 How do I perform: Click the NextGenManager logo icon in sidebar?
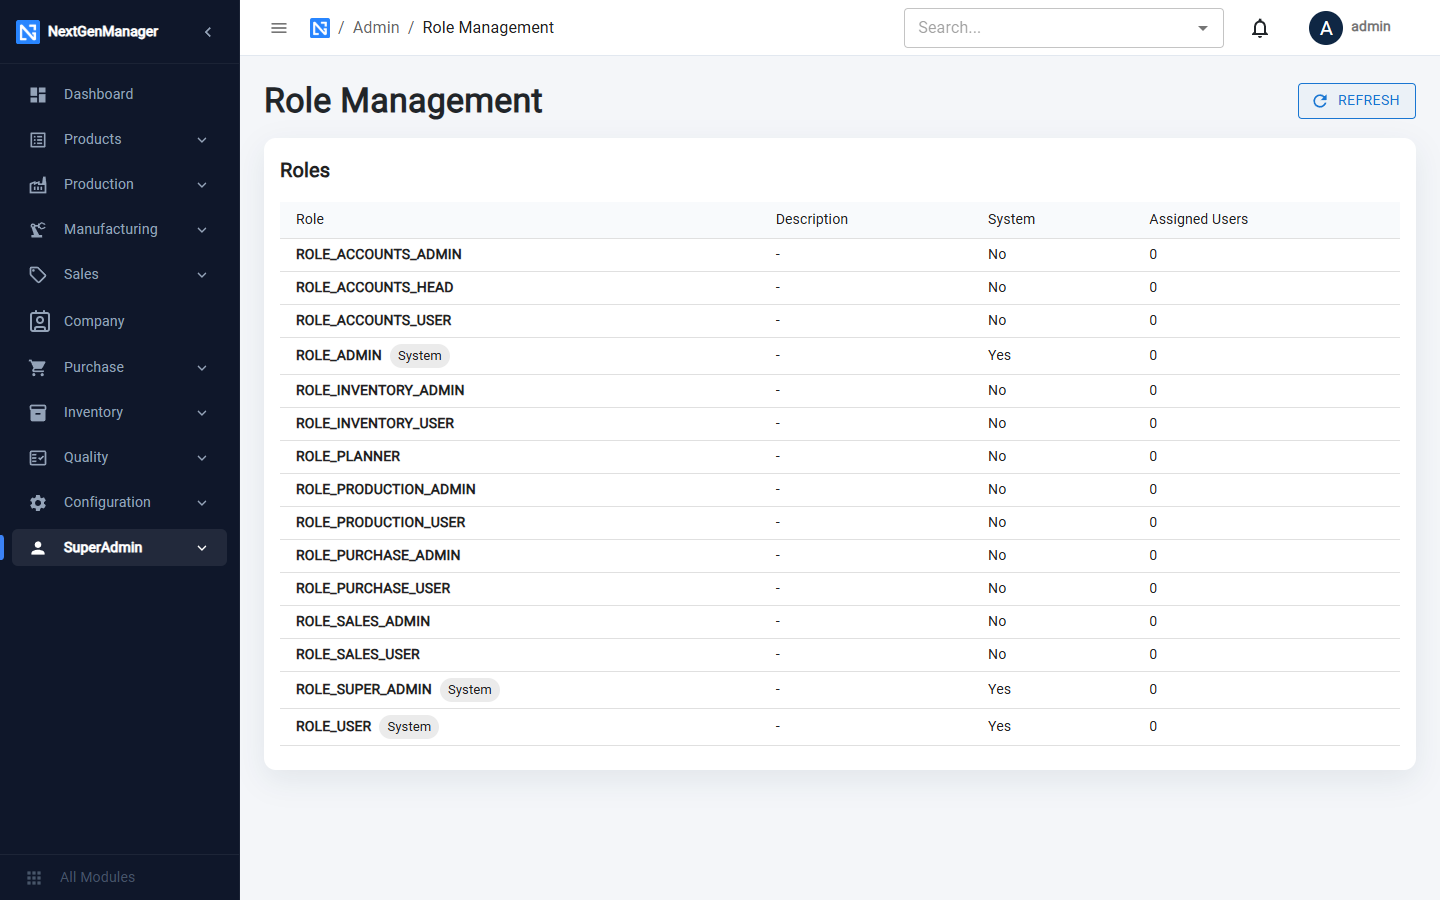tap(28, 32)
